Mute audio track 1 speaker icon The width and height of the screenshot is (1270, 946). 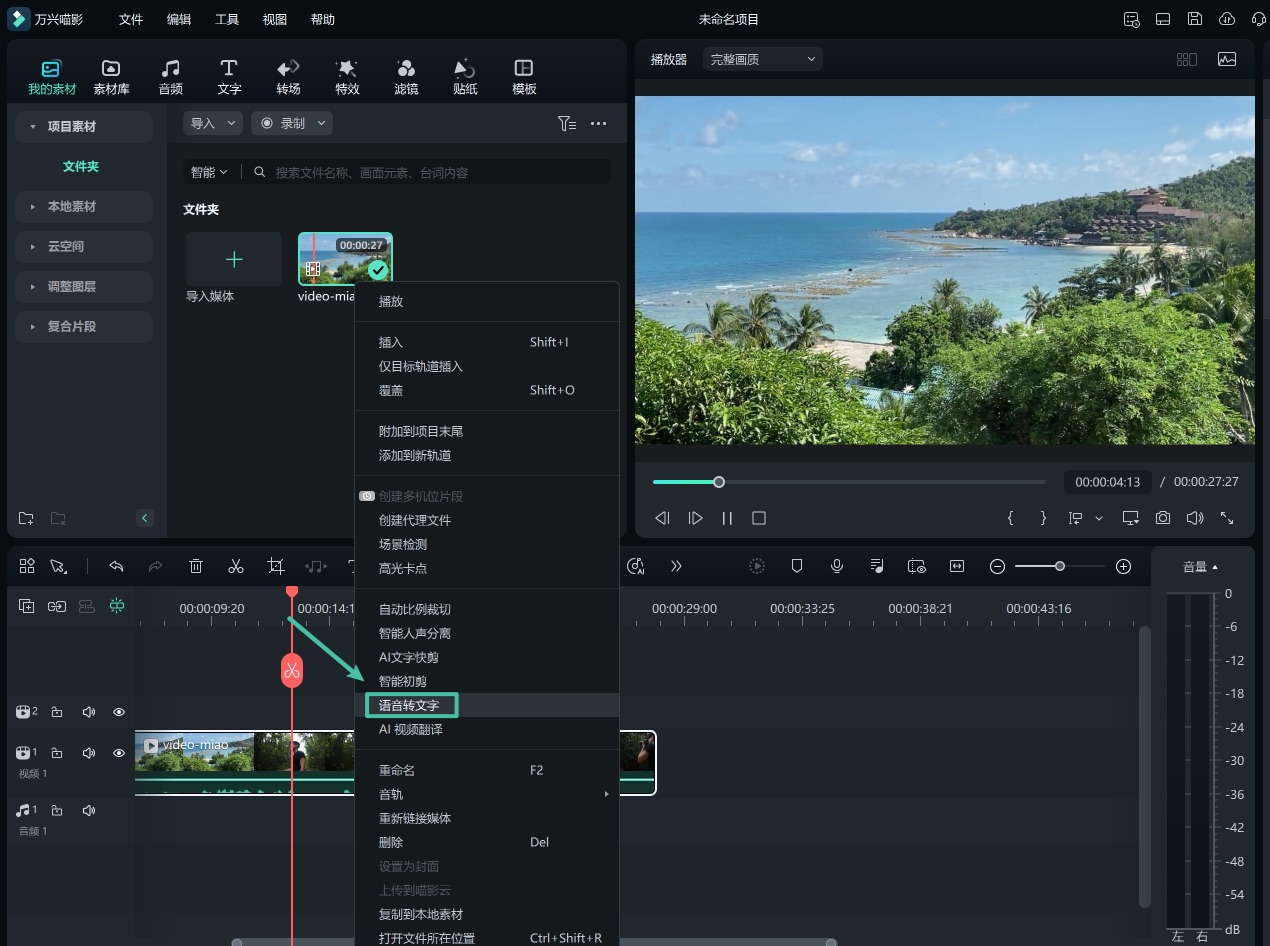89,810
